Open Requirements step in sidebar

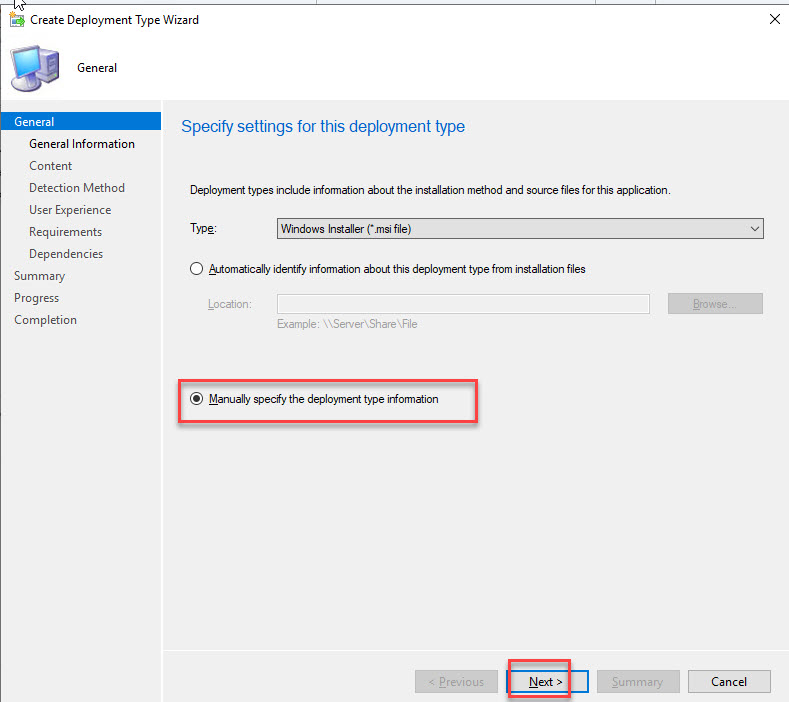point(66,232)
